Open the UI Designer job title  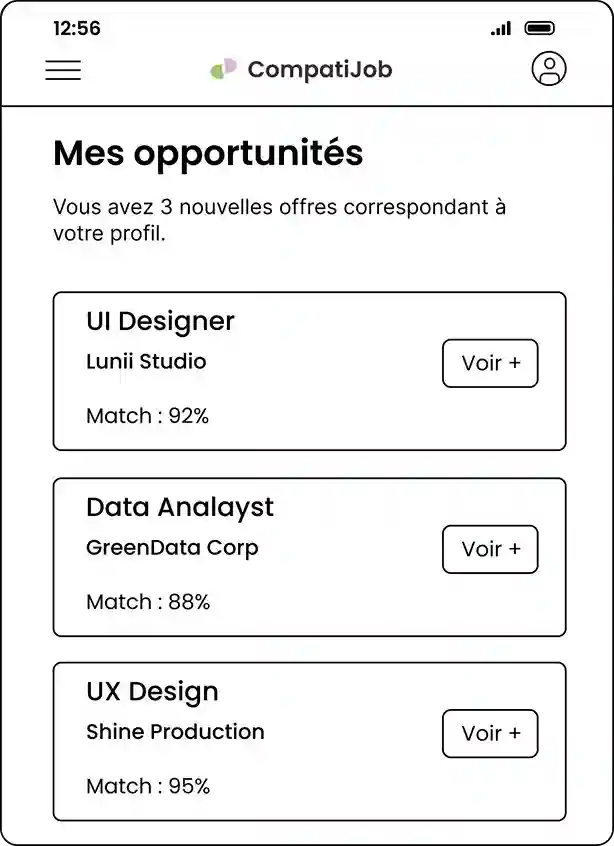click(x=160, y=321)
